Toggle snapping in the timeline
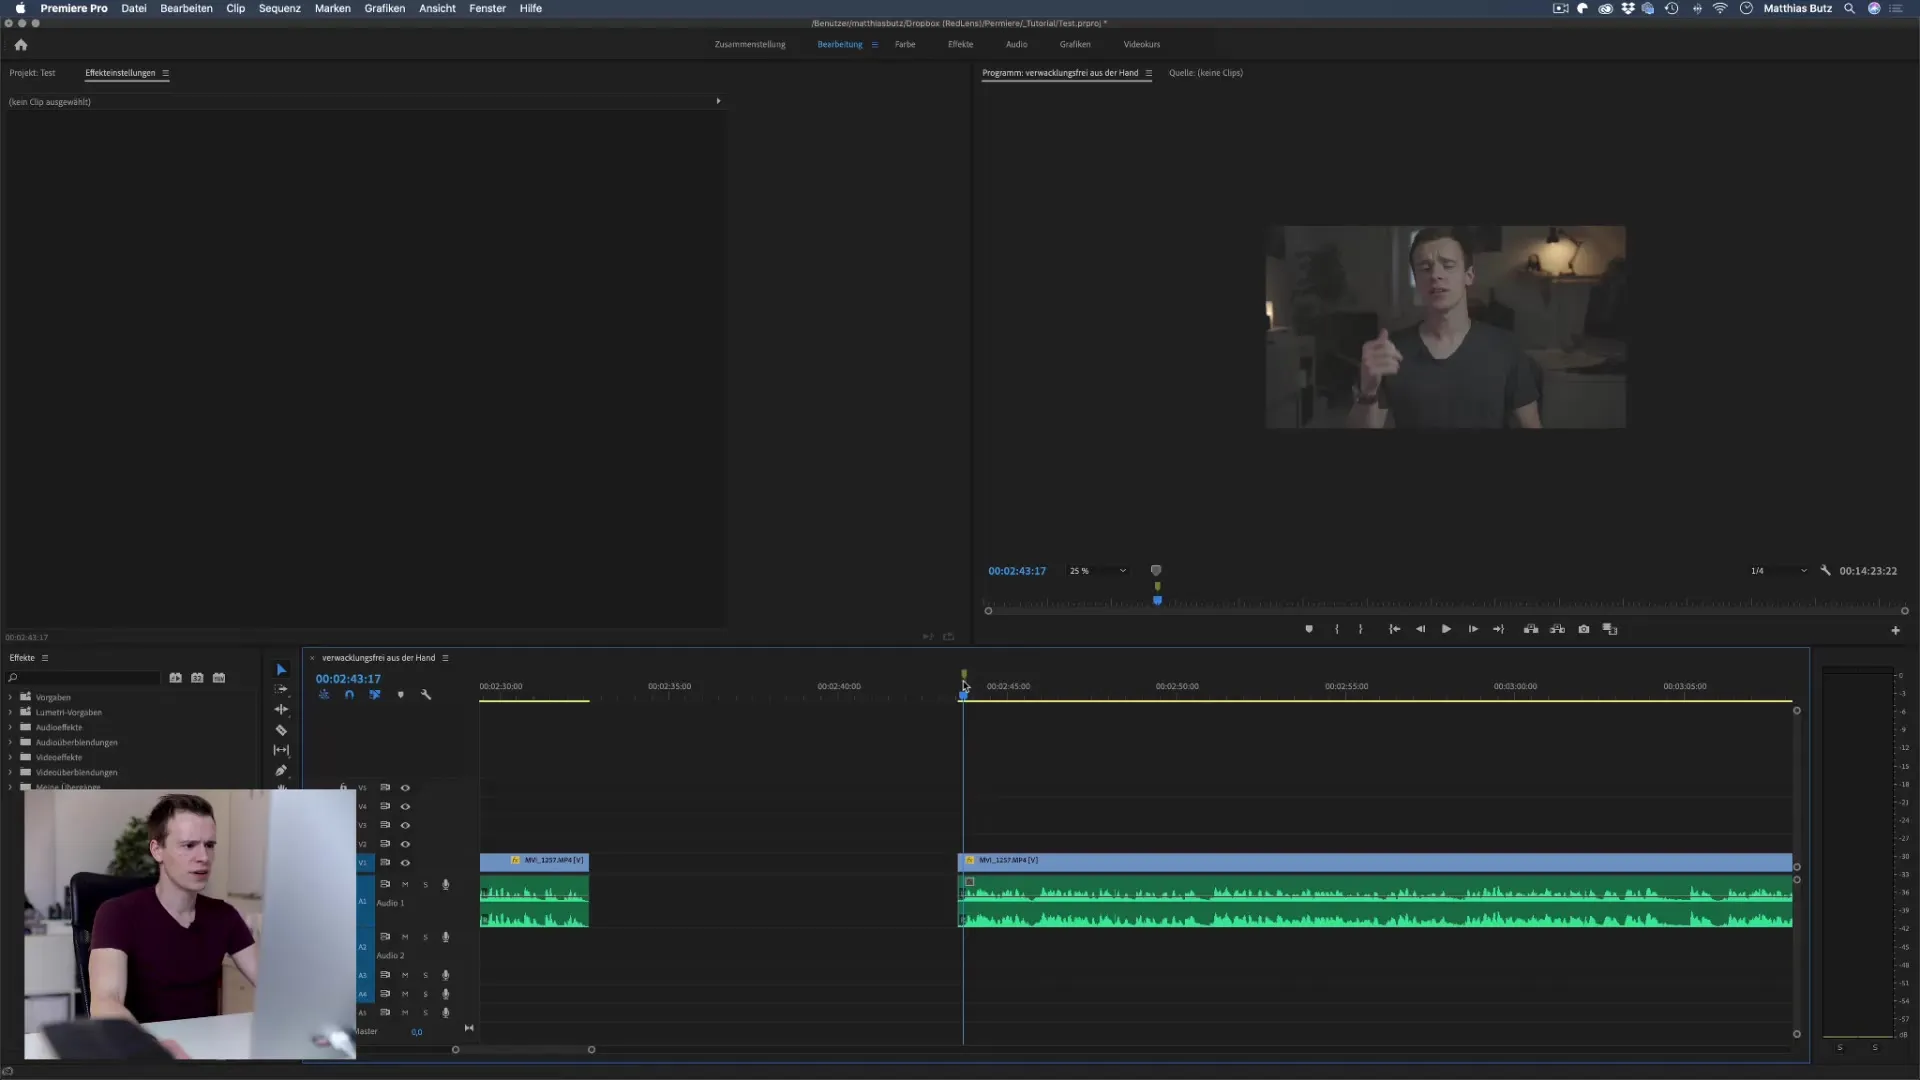The image size is (1920, 1080). [349, 694]
